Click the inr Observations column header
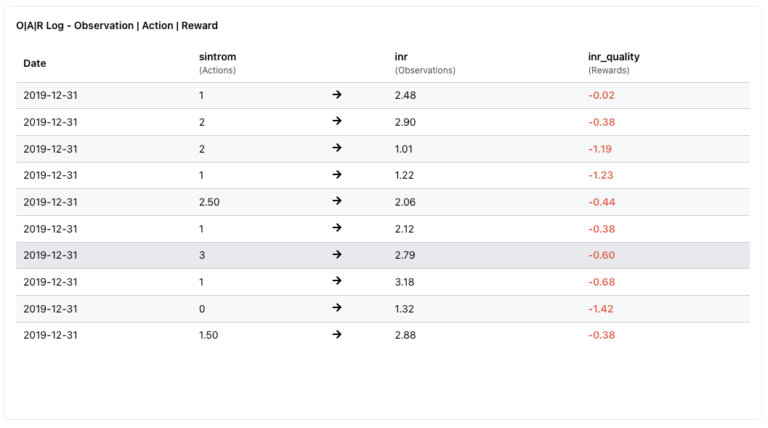The height and width of the screenshot is (428, 768). click(x=424, y=63)
